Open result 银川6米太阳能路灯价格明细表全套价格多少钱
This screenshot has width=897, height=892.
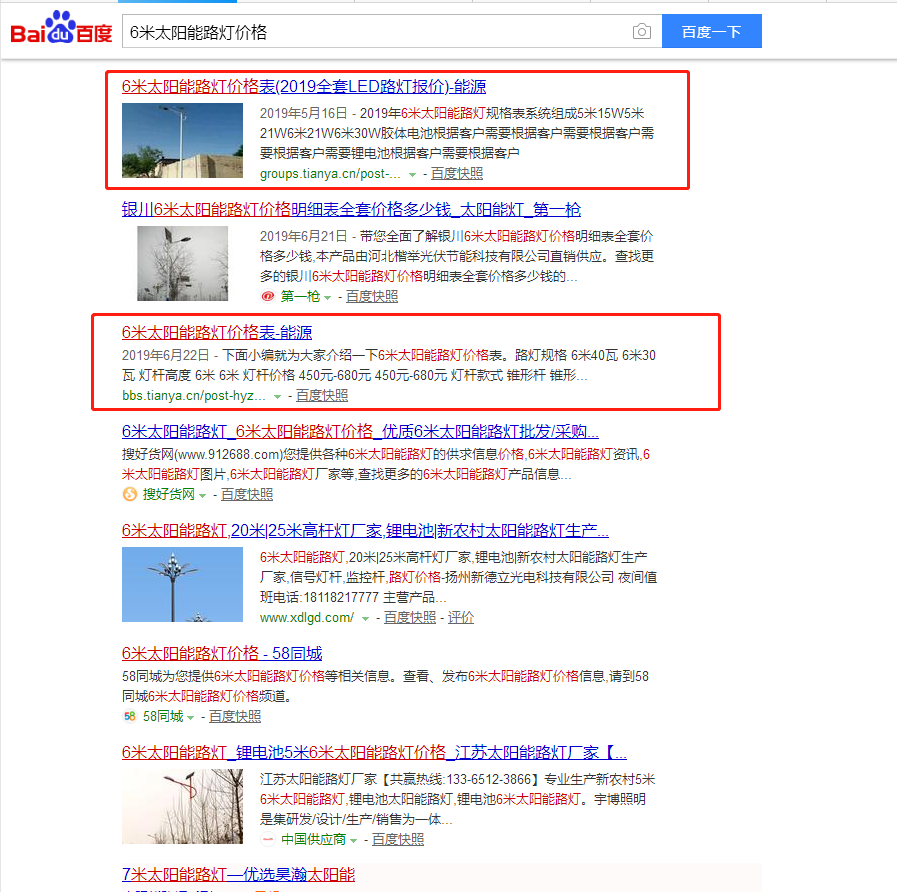[x=351, y=209]
